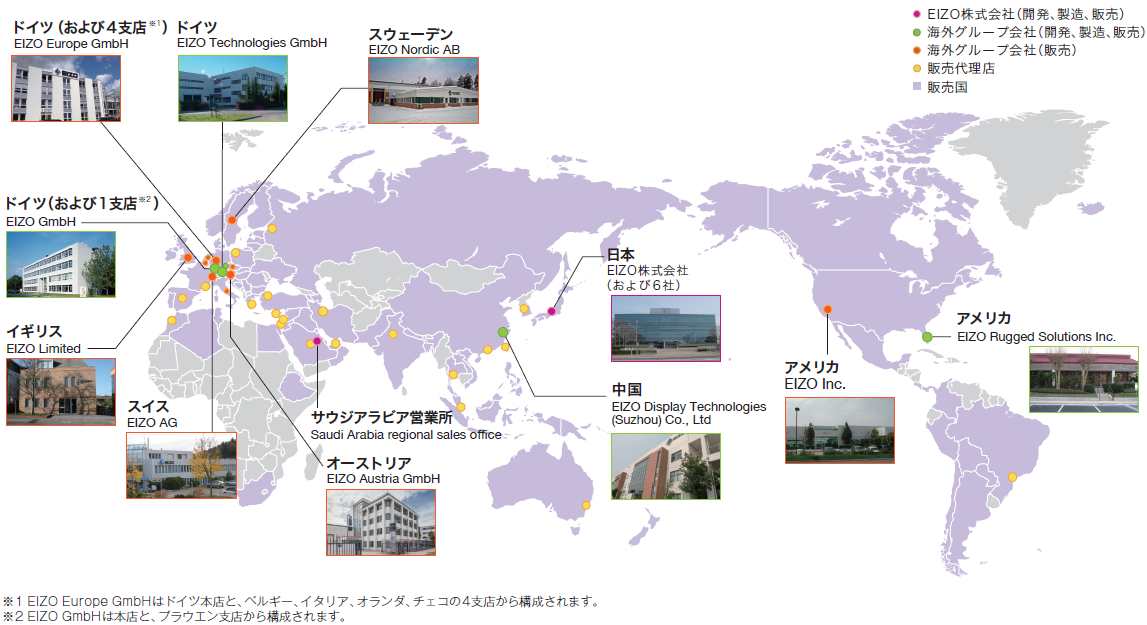The image size is (1147, 625).
Task: Click the ※2 footnote about EIZO GmbH
Action: tap(174, 616)
